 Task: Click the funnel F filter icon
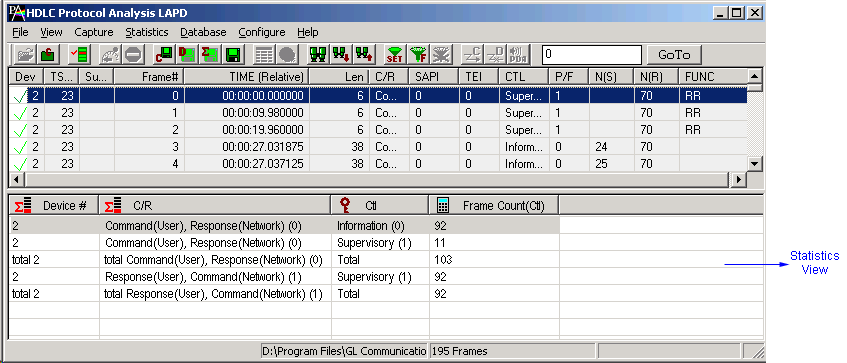pyautogui.click(x=418, y=55)
